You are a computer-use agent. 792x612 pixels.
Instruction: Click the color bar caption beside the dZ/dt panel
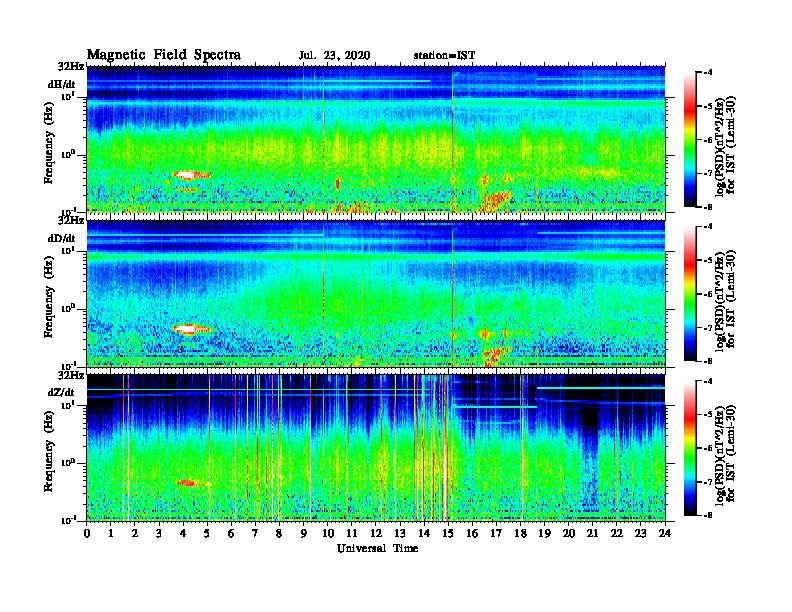pos(725,455)
